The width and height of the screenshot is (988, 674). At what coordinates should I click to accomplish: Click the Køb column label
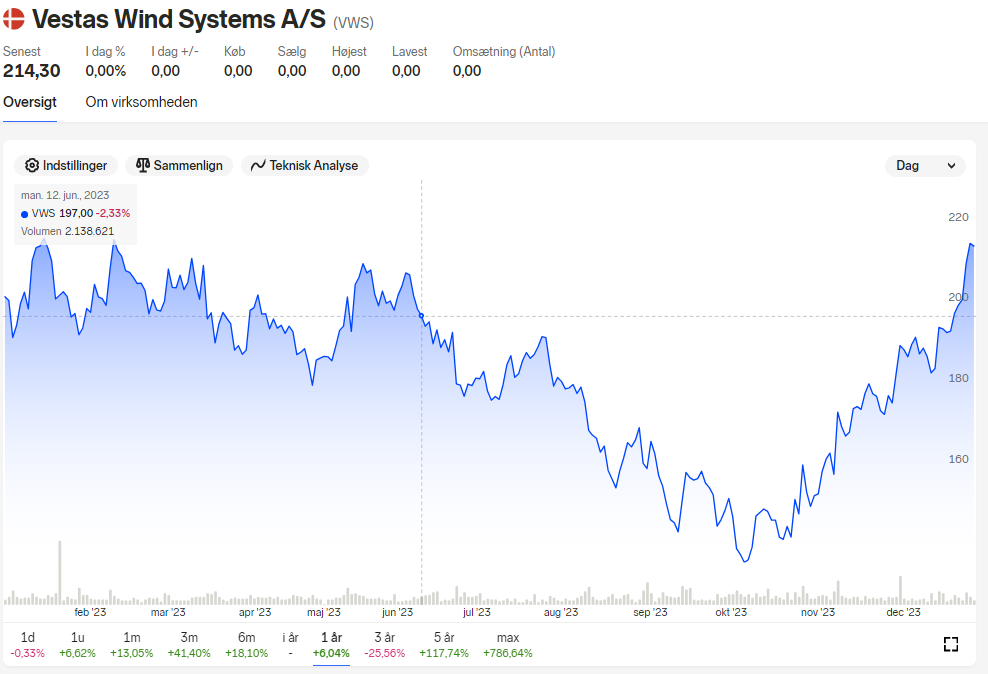(x=234, y=52)
